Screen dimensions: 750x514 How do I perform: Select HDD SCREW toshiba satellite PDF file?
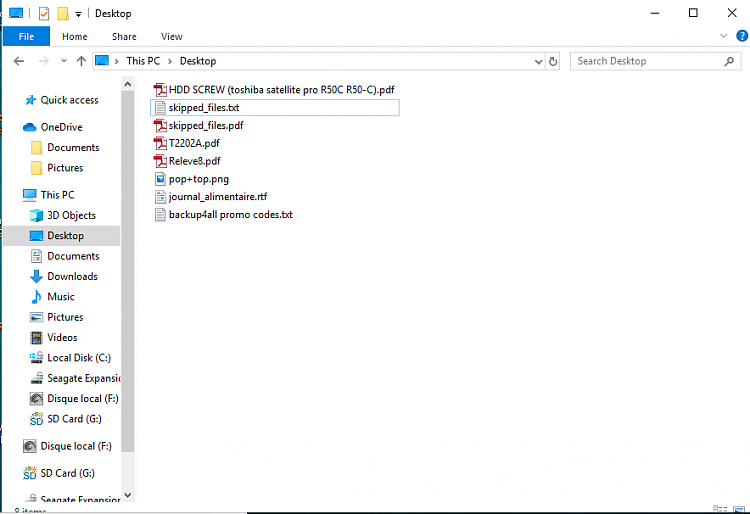(x=275, y=90)
